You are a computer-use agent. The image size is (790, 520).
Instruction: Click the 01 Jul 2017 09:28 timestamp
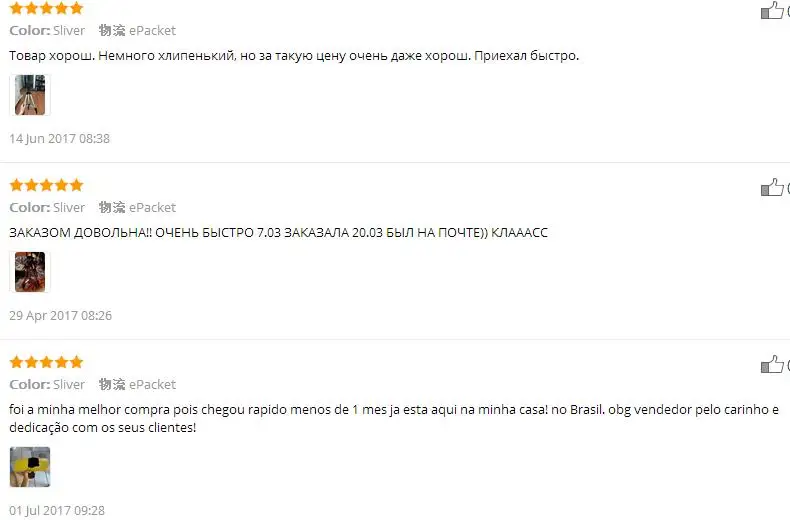tap(57, 510)
